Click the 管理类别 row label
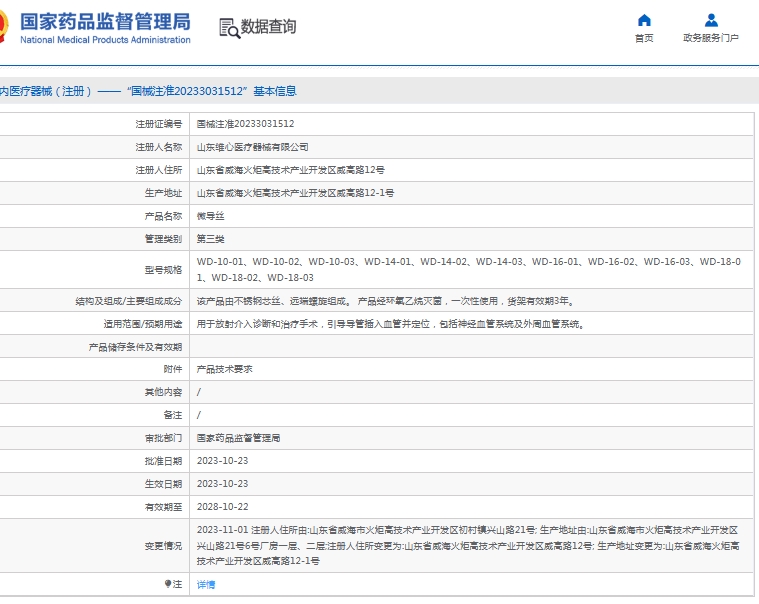759x604 pixels. [x=164, y=239]
